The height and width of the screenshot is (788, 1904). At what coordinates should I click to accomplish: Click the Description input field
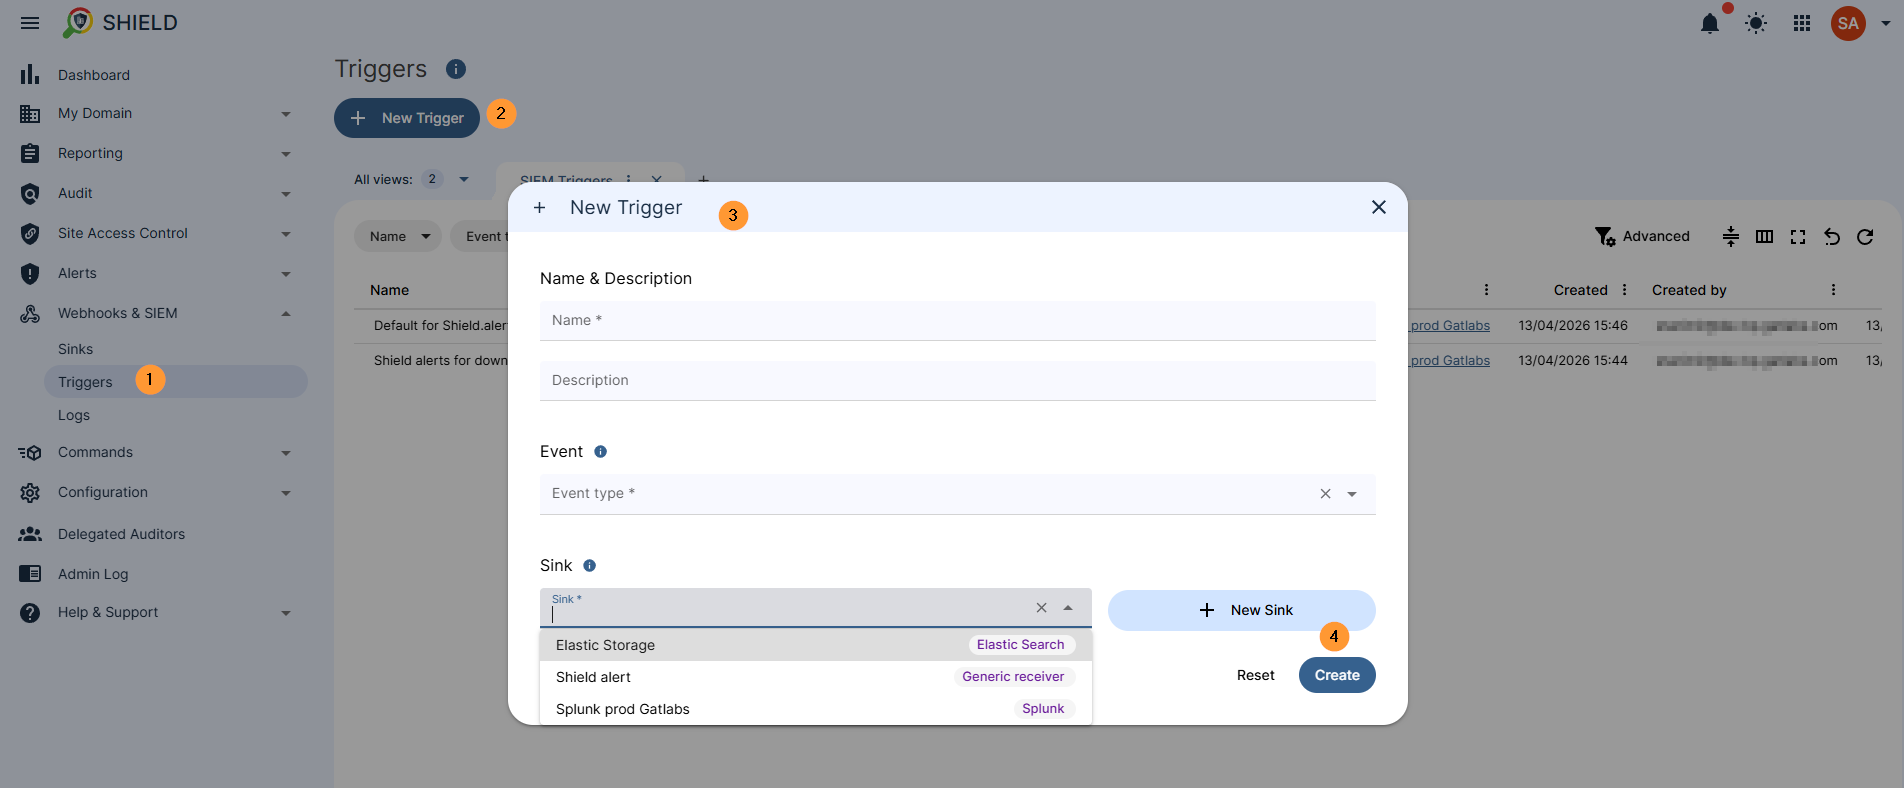[958, 381]
